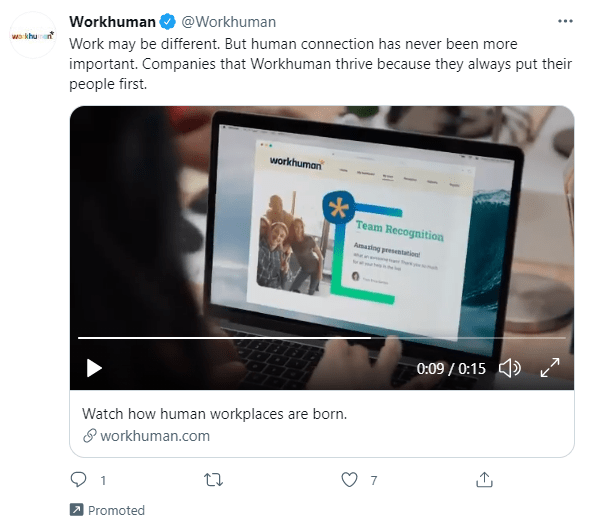Viewport: 589px width, 525px height.
Task: Mute the video using speaker icon
Action: pos(510,368)
